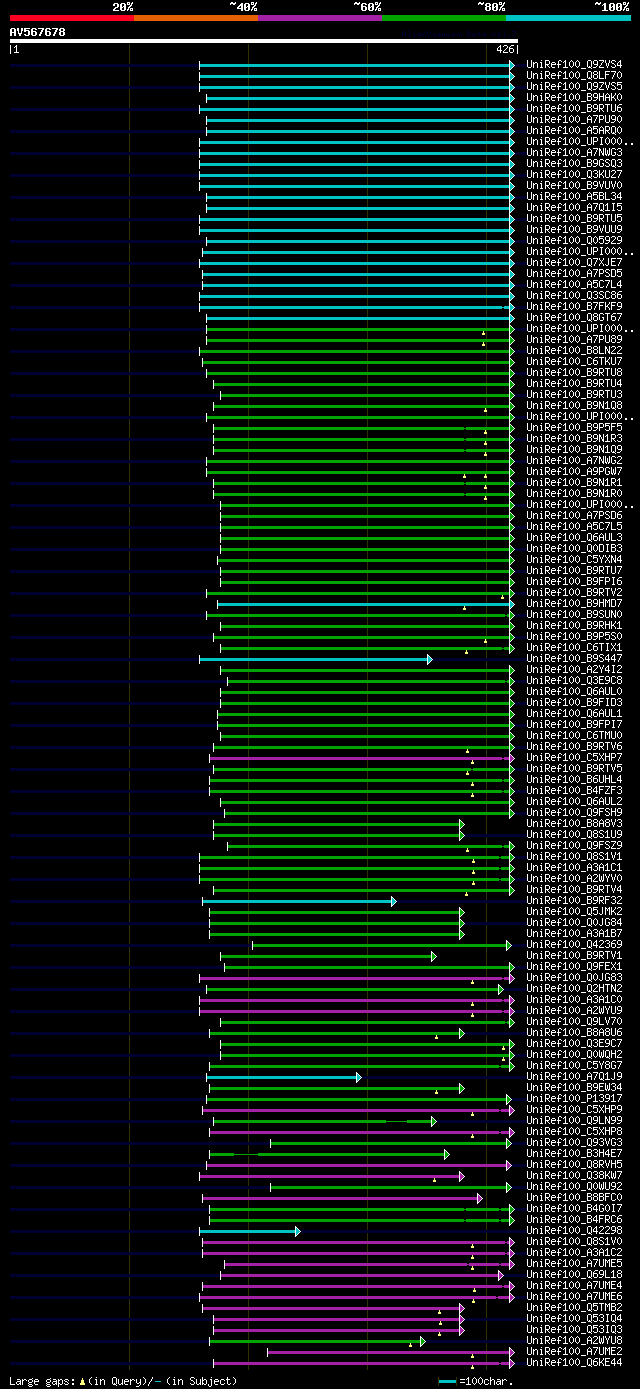Select the UniRef100_Q42369 label
Viewport: 640px width, 1389px height.
(575, 944)
